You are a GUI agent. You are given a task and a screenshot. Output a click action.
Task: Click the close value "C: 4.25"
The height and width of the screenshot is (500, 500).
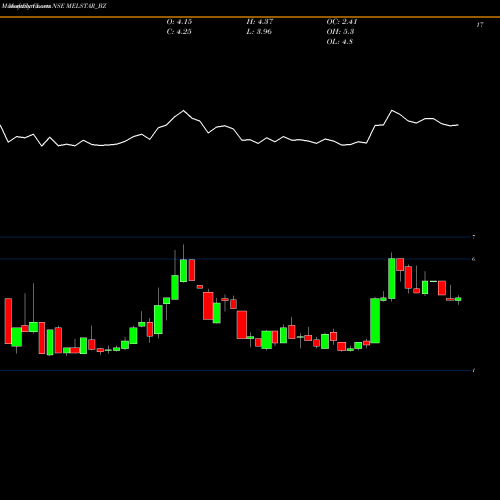coord(179,32)
